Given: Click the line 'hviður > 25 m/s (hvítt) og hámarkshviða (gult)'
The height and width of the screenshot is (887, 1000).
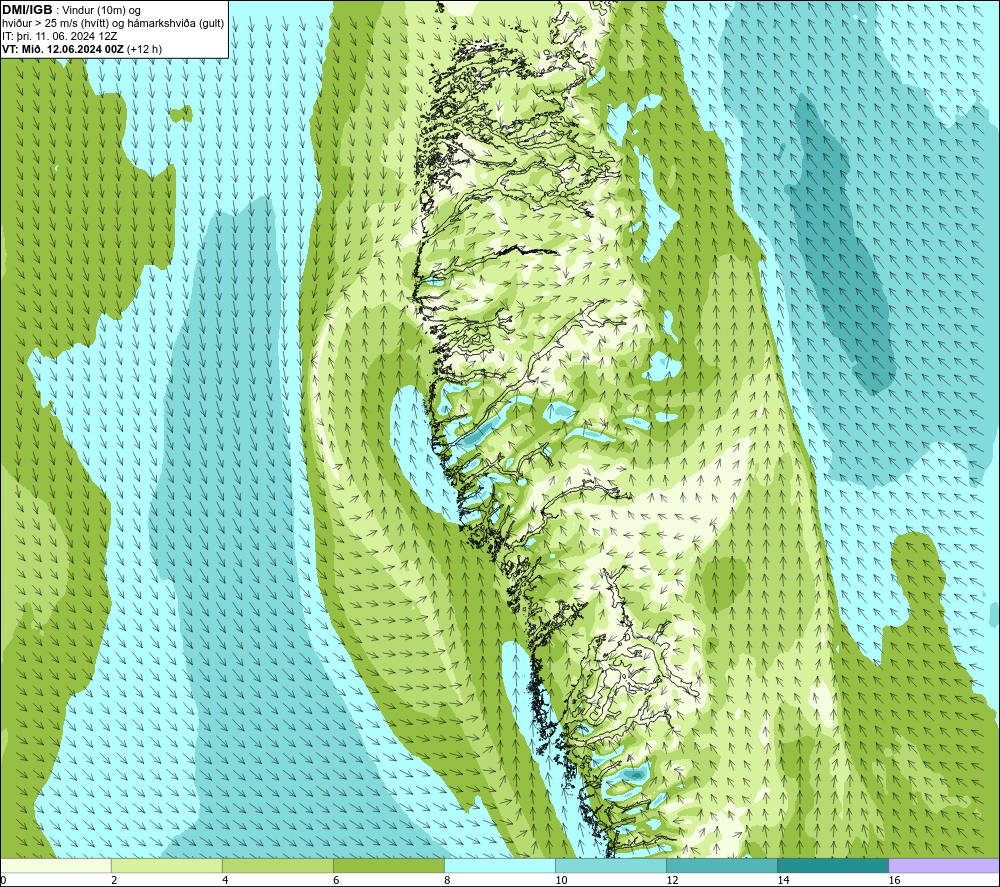Looking at the screenshot, I should click(113, 24).
